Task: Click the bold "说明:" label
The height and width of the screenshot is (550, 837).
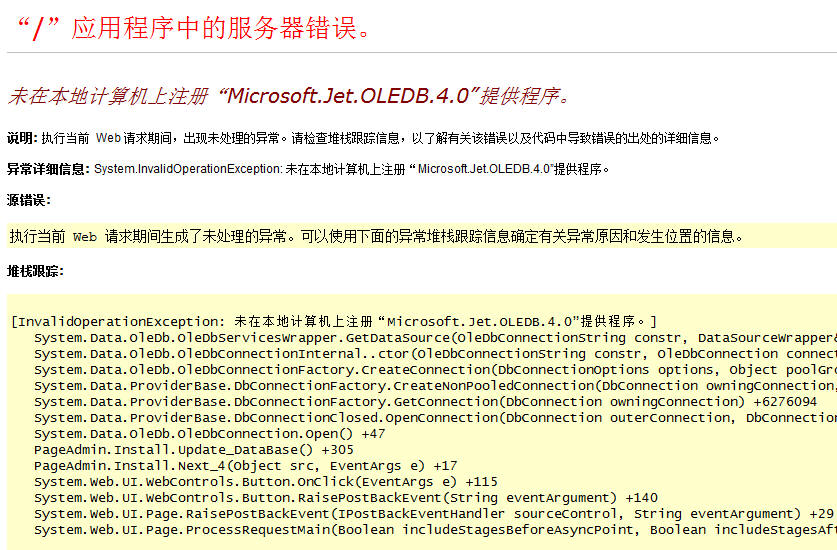Action: [x=22, y=138]
